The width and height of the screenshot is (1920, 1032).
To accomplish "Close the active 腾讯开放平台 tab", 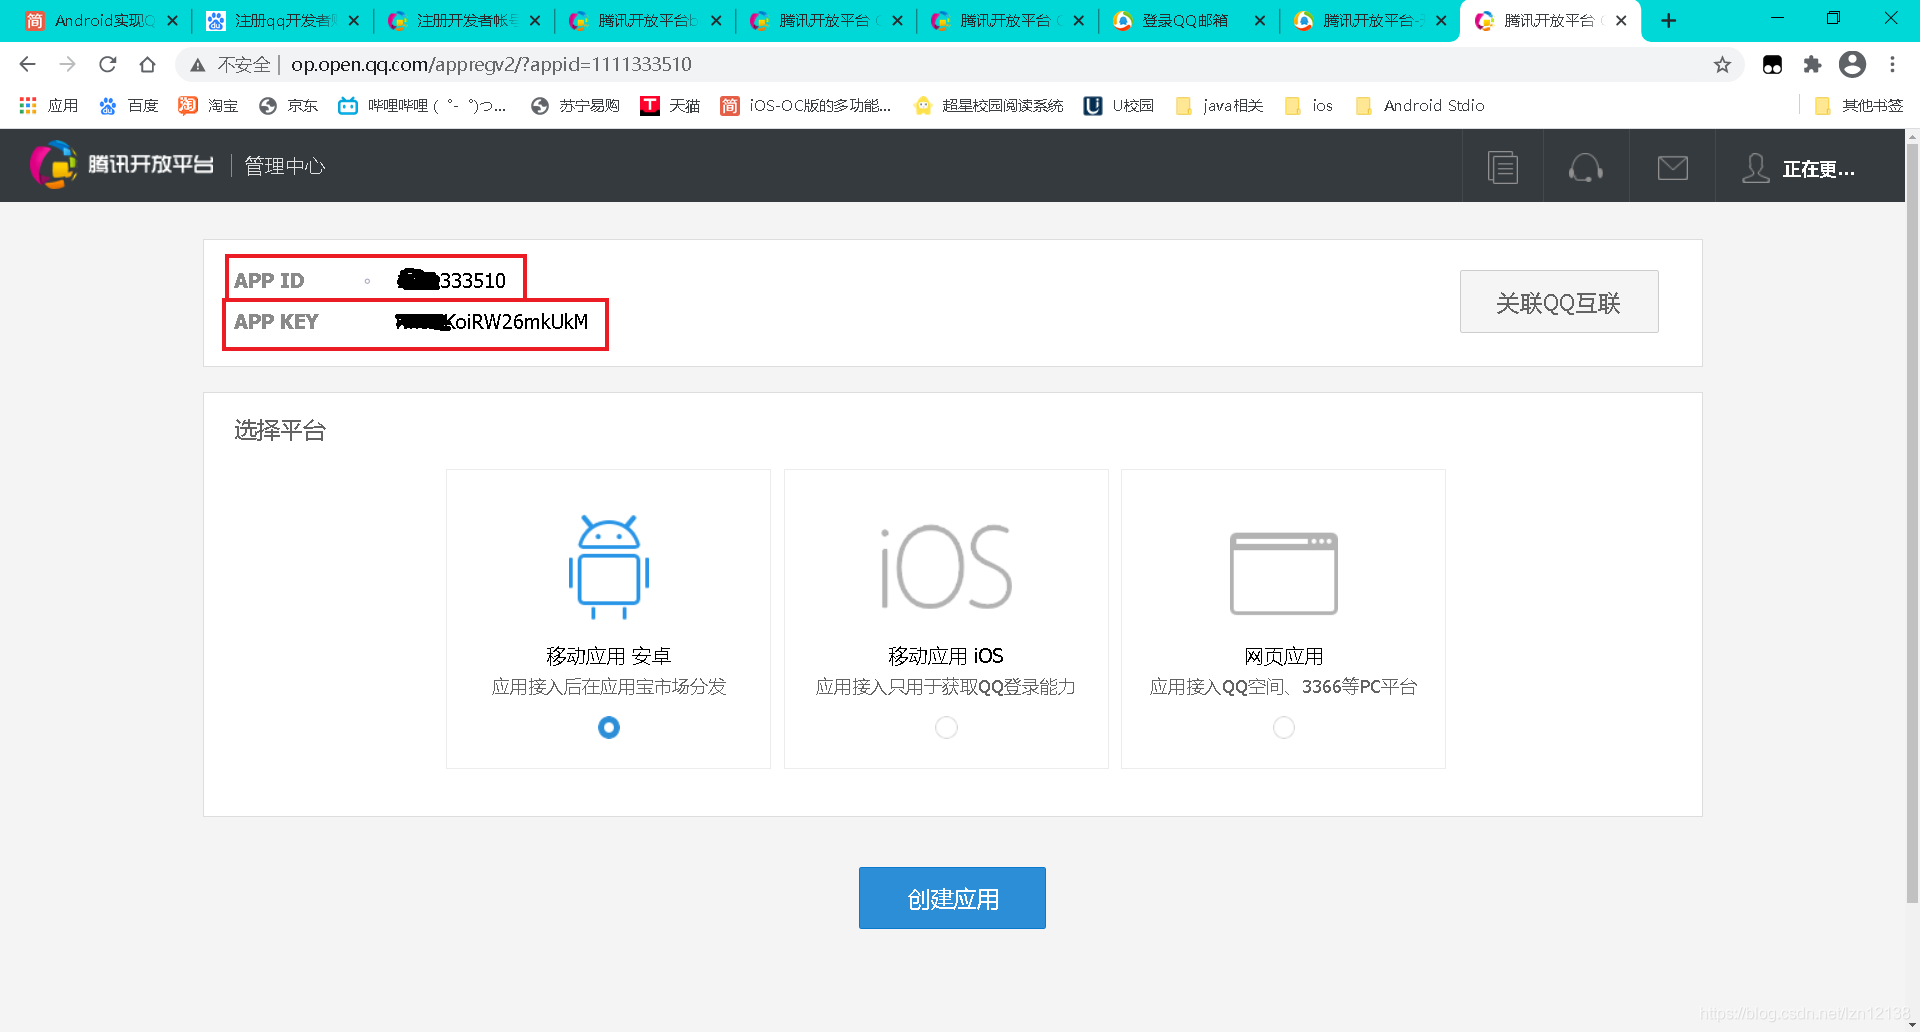I will [1621, 20].
